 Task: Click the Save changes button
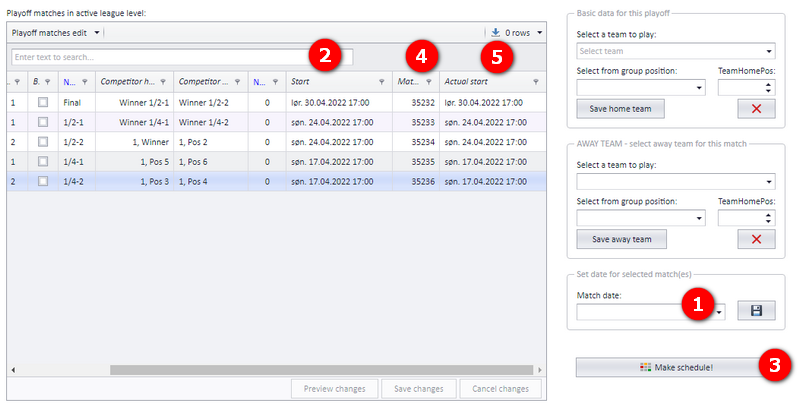[x=418, y=389]
